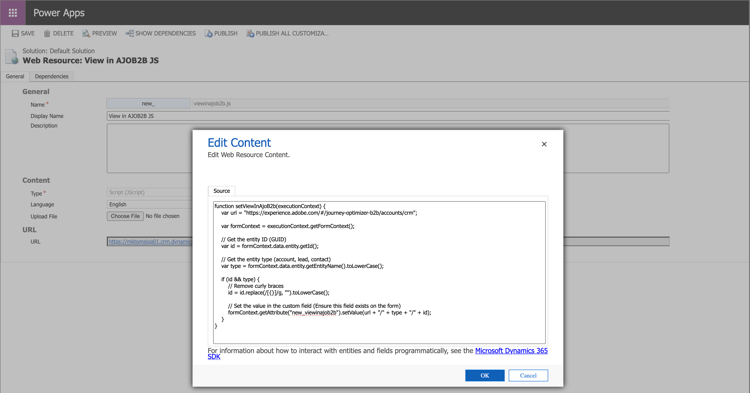Select the Source tab in Edit Content

[221, 191]
